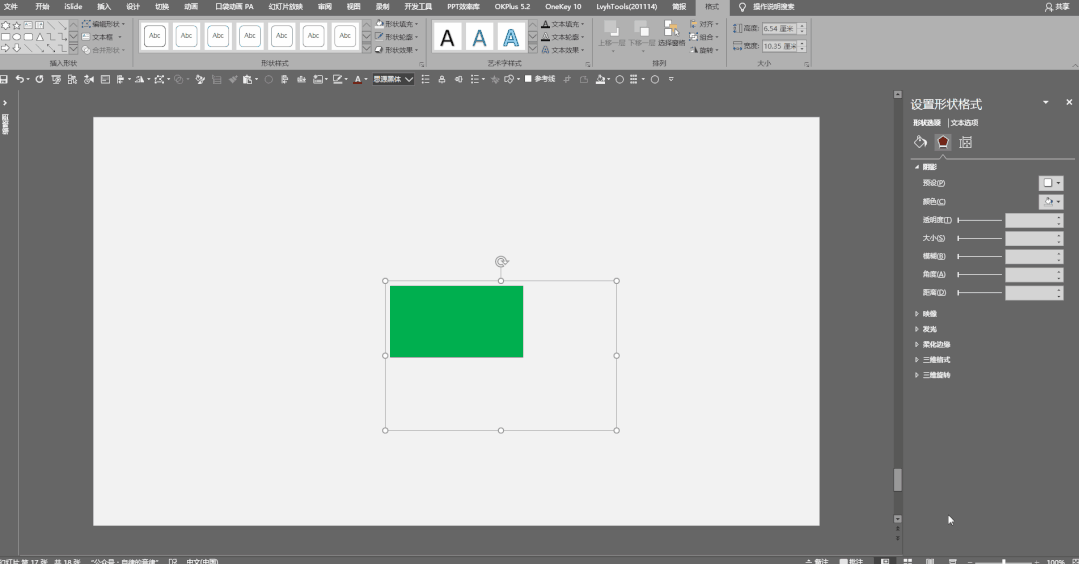Click the Save icon in quick access toolbar
1079x564 pixels.
click(4, 79)
